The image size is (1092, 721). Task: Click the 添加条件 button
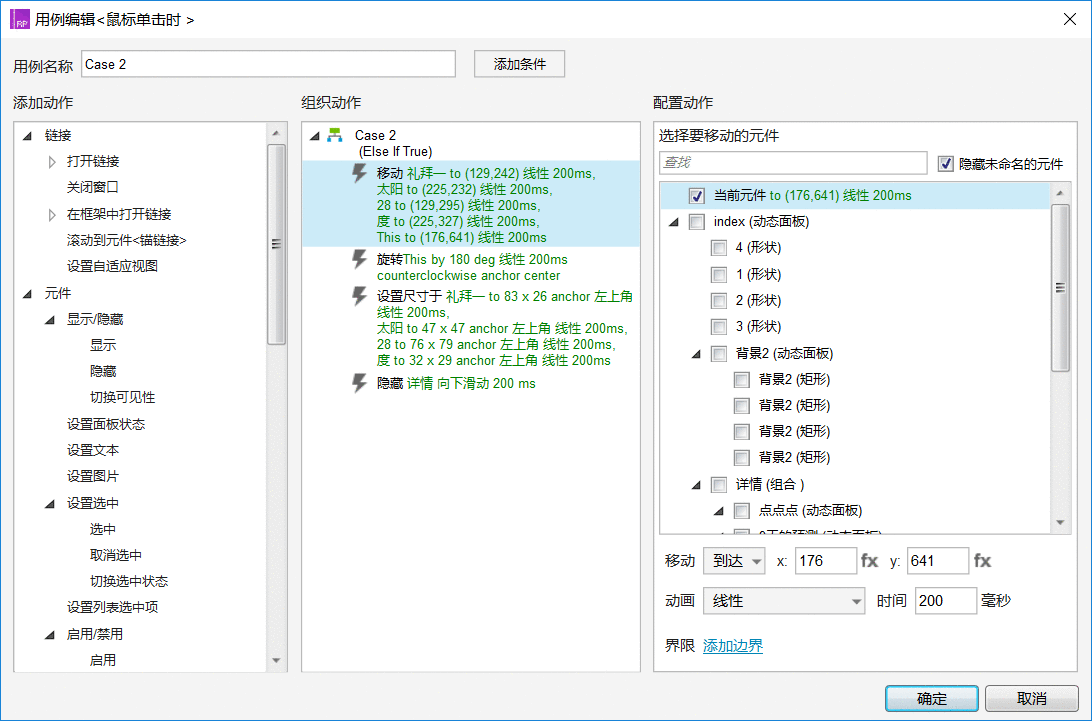[520, 64]
